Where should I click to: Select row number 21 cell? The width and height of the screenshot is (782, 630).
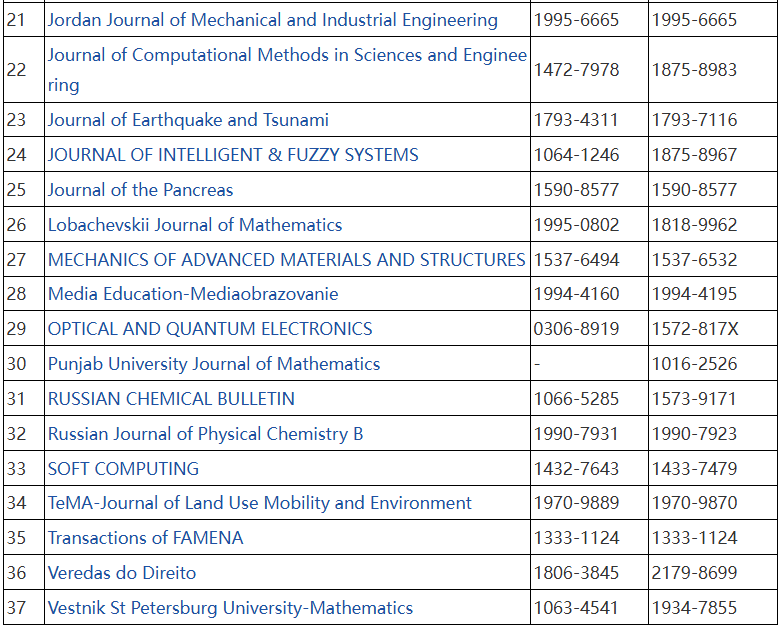[x=24, y=20]
